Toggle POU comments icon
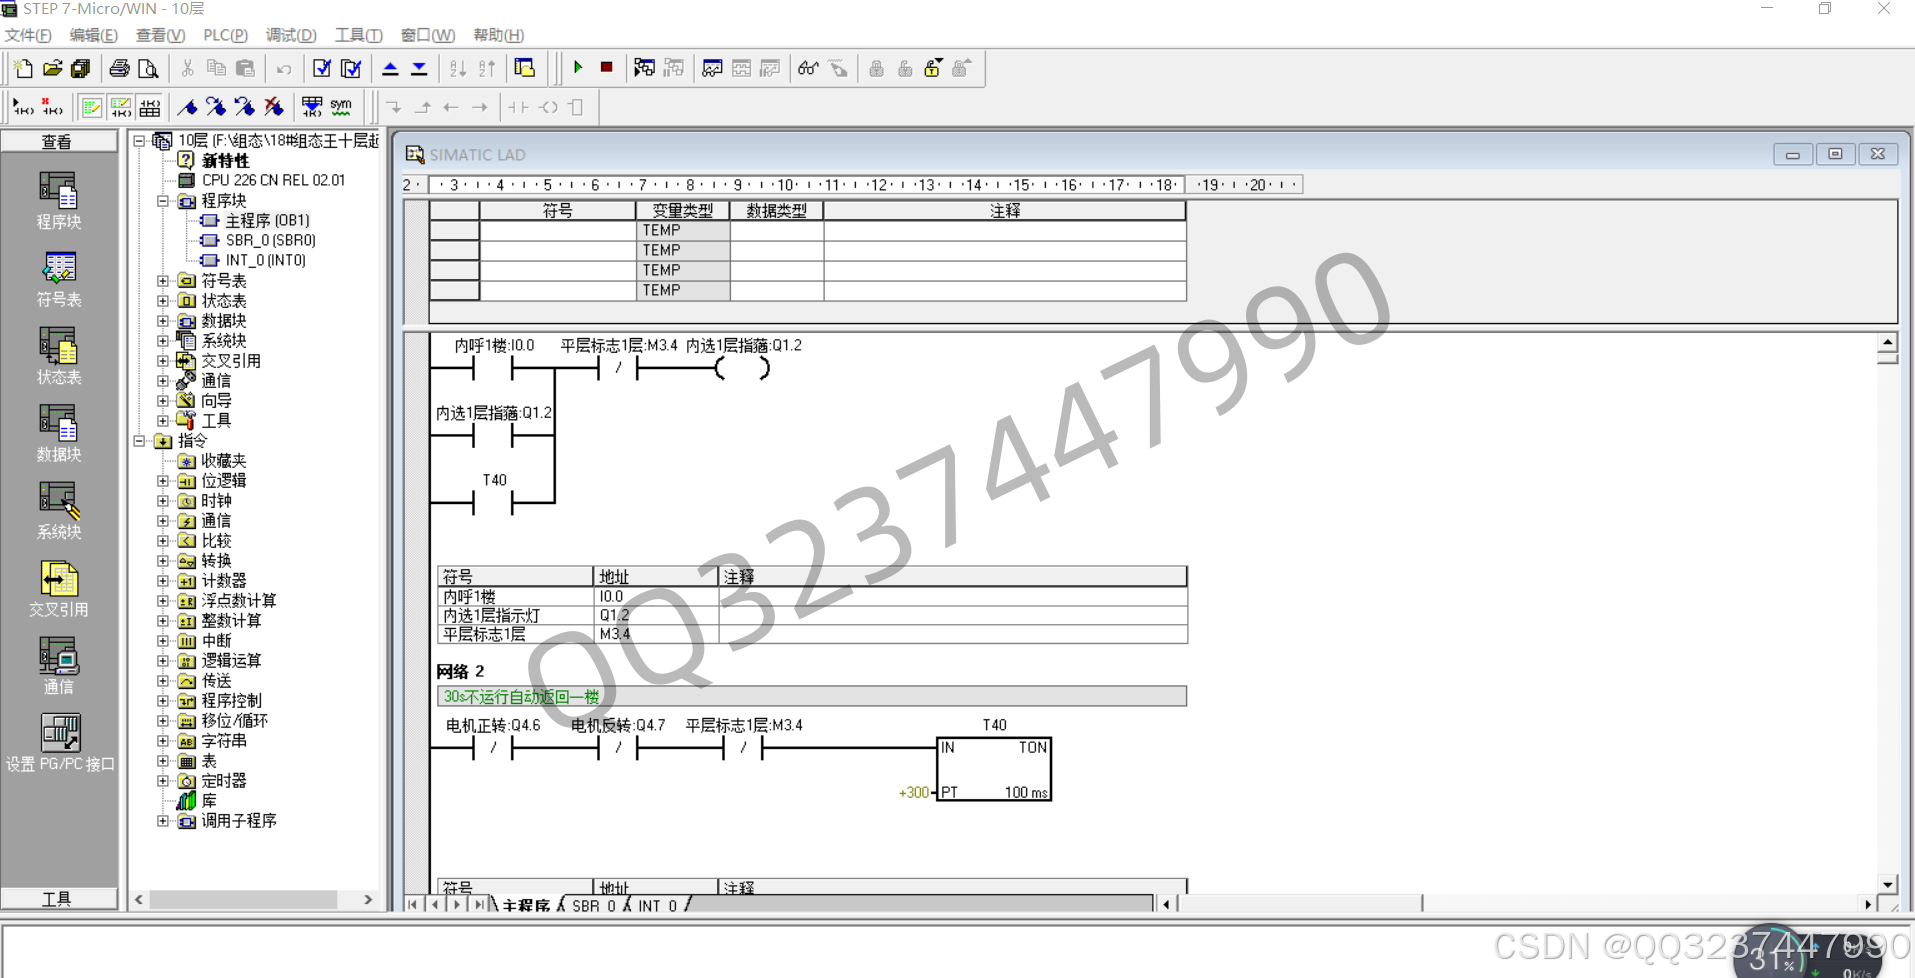Screen dimensions: 1915x978 [x=92, y=106]
